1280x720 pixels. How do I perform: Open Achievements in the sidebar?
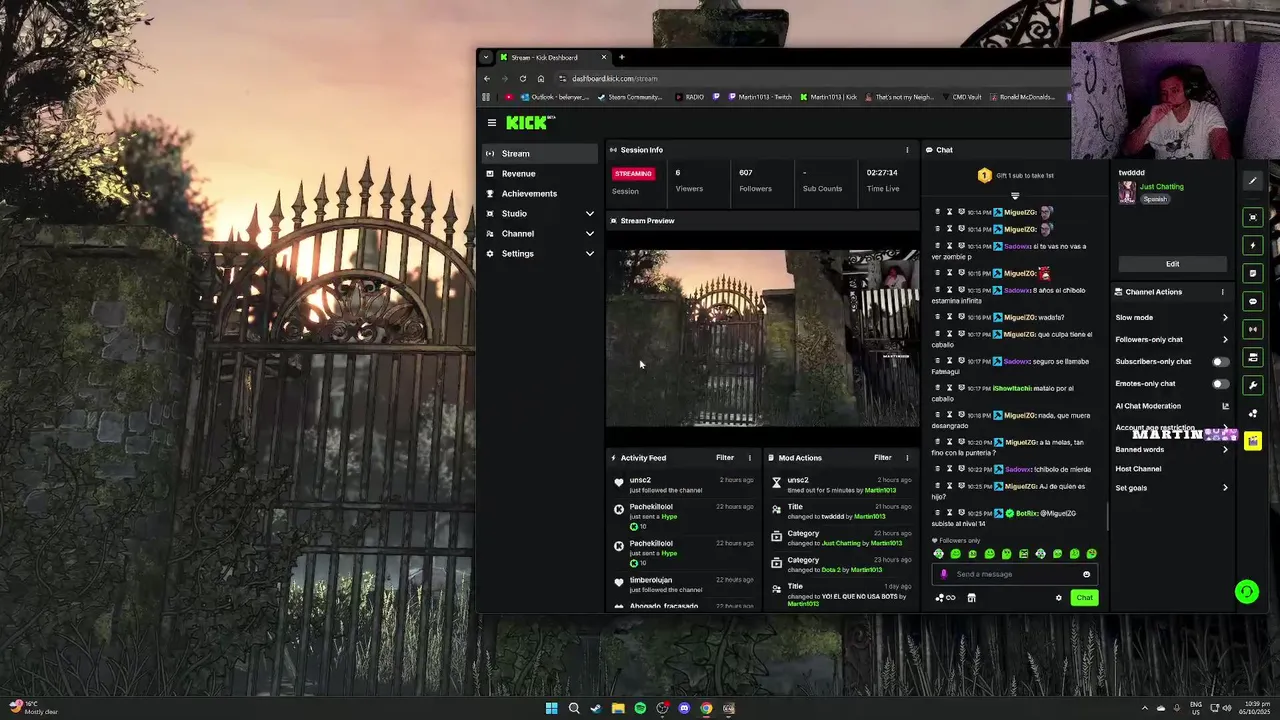[540, 194]
